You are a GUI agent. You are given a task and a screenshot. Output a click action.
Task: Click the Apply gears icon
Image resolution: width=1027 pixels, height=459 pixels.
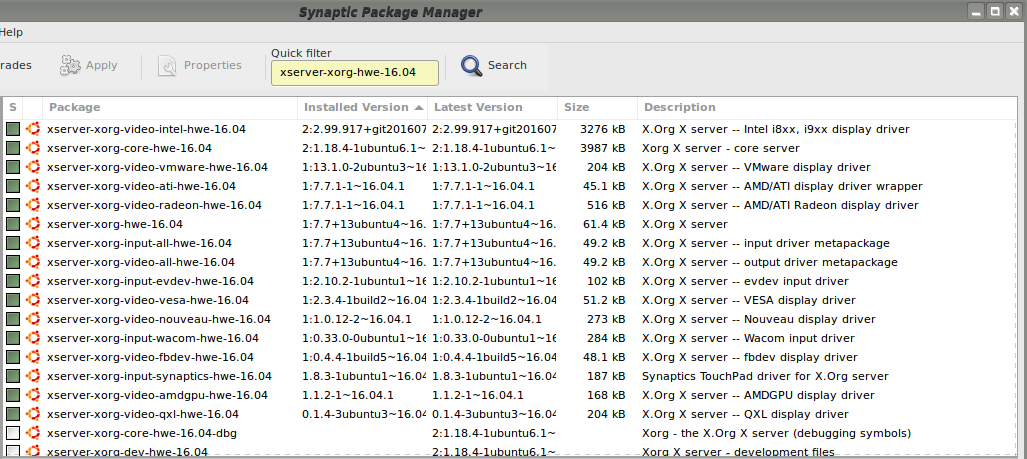point(70,65)
